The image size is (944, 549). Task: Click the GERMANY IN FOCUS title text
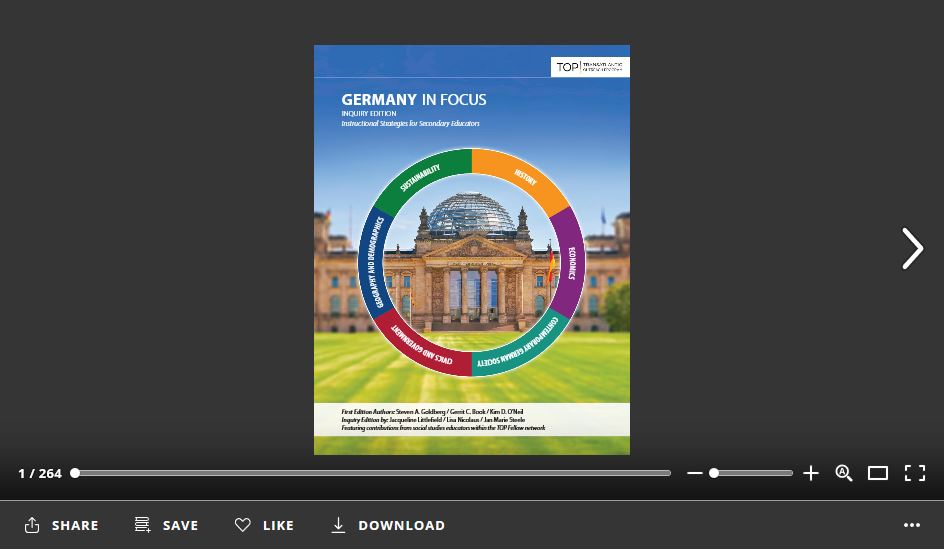coord(414,100)
